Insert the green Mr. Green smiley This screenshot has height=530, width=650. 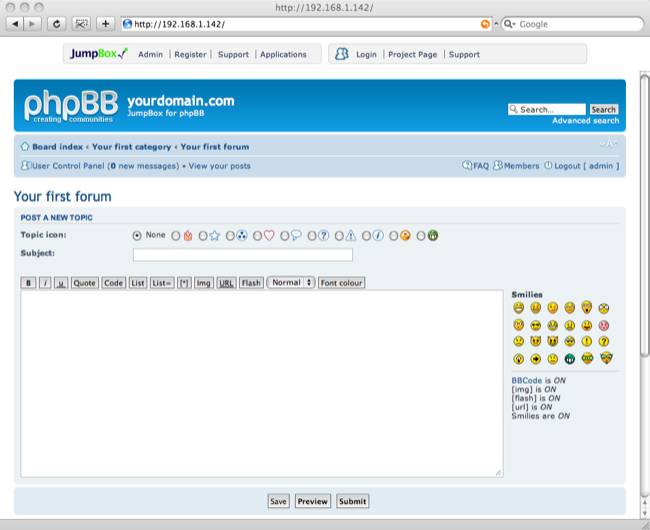(x=570, y=359)
